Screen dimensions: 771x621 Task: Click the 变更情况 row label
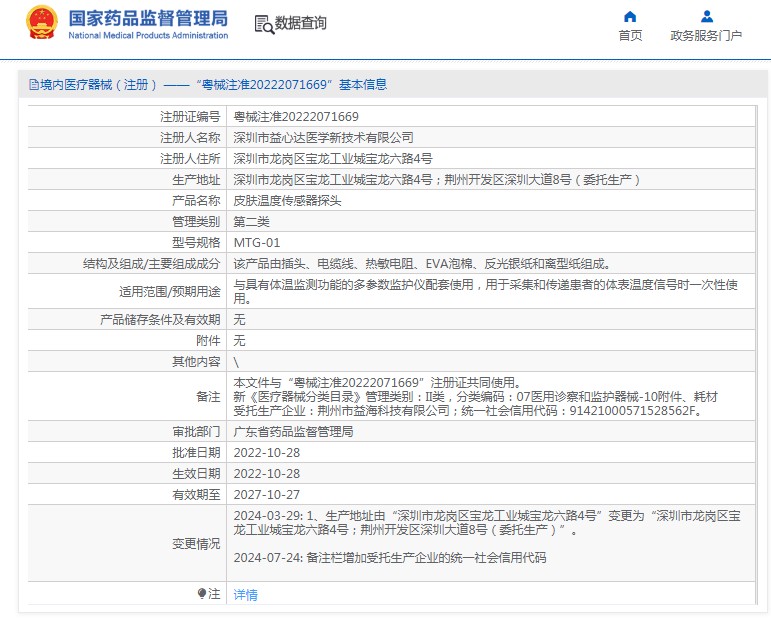click(195, 544)
